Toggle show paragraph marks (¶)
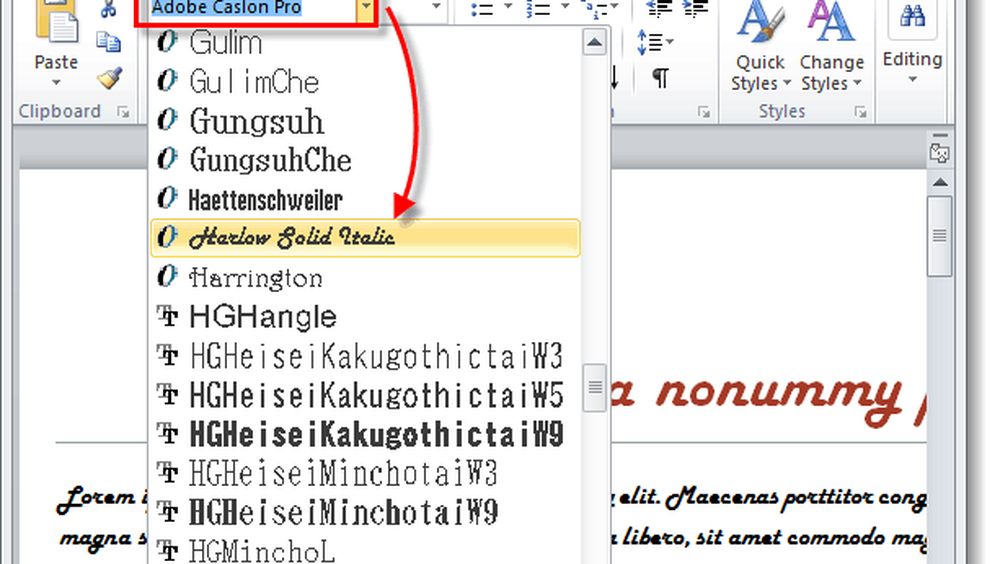Image resolution: width=1000 pixels, height=564 pixels. click(660, 78)
